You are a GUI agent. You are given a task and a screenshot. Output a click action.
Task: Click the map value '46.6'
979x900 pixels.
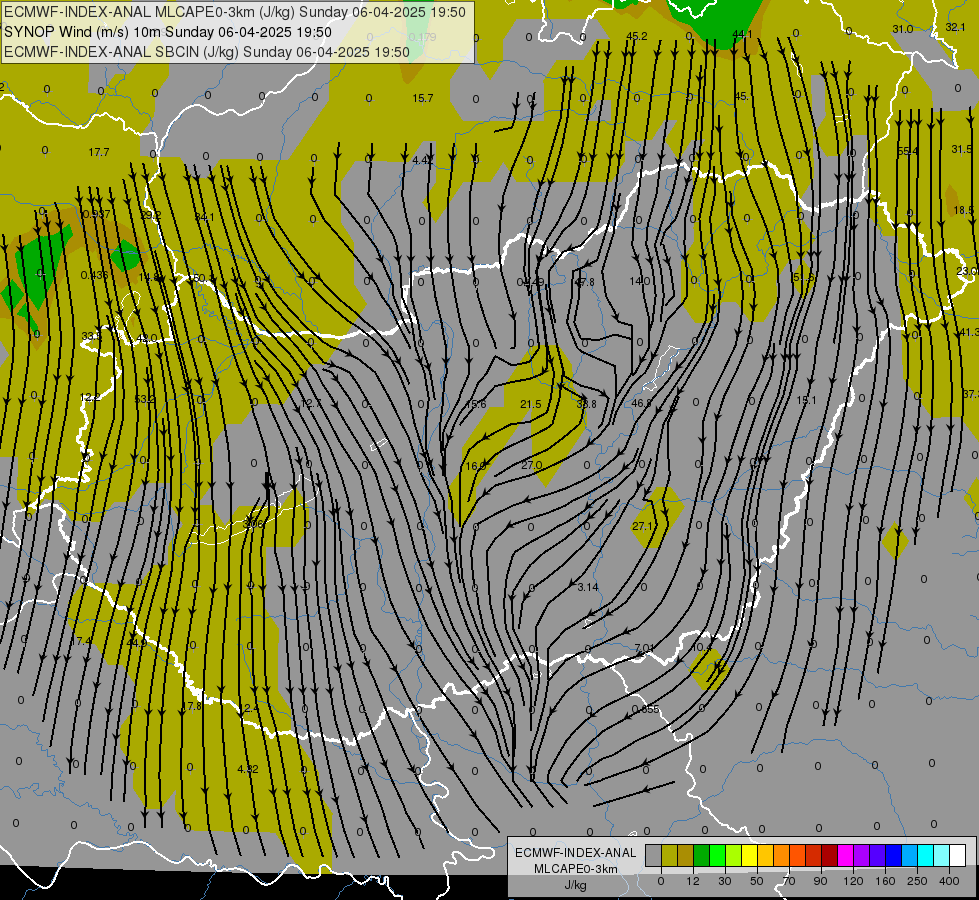point(641,403)
